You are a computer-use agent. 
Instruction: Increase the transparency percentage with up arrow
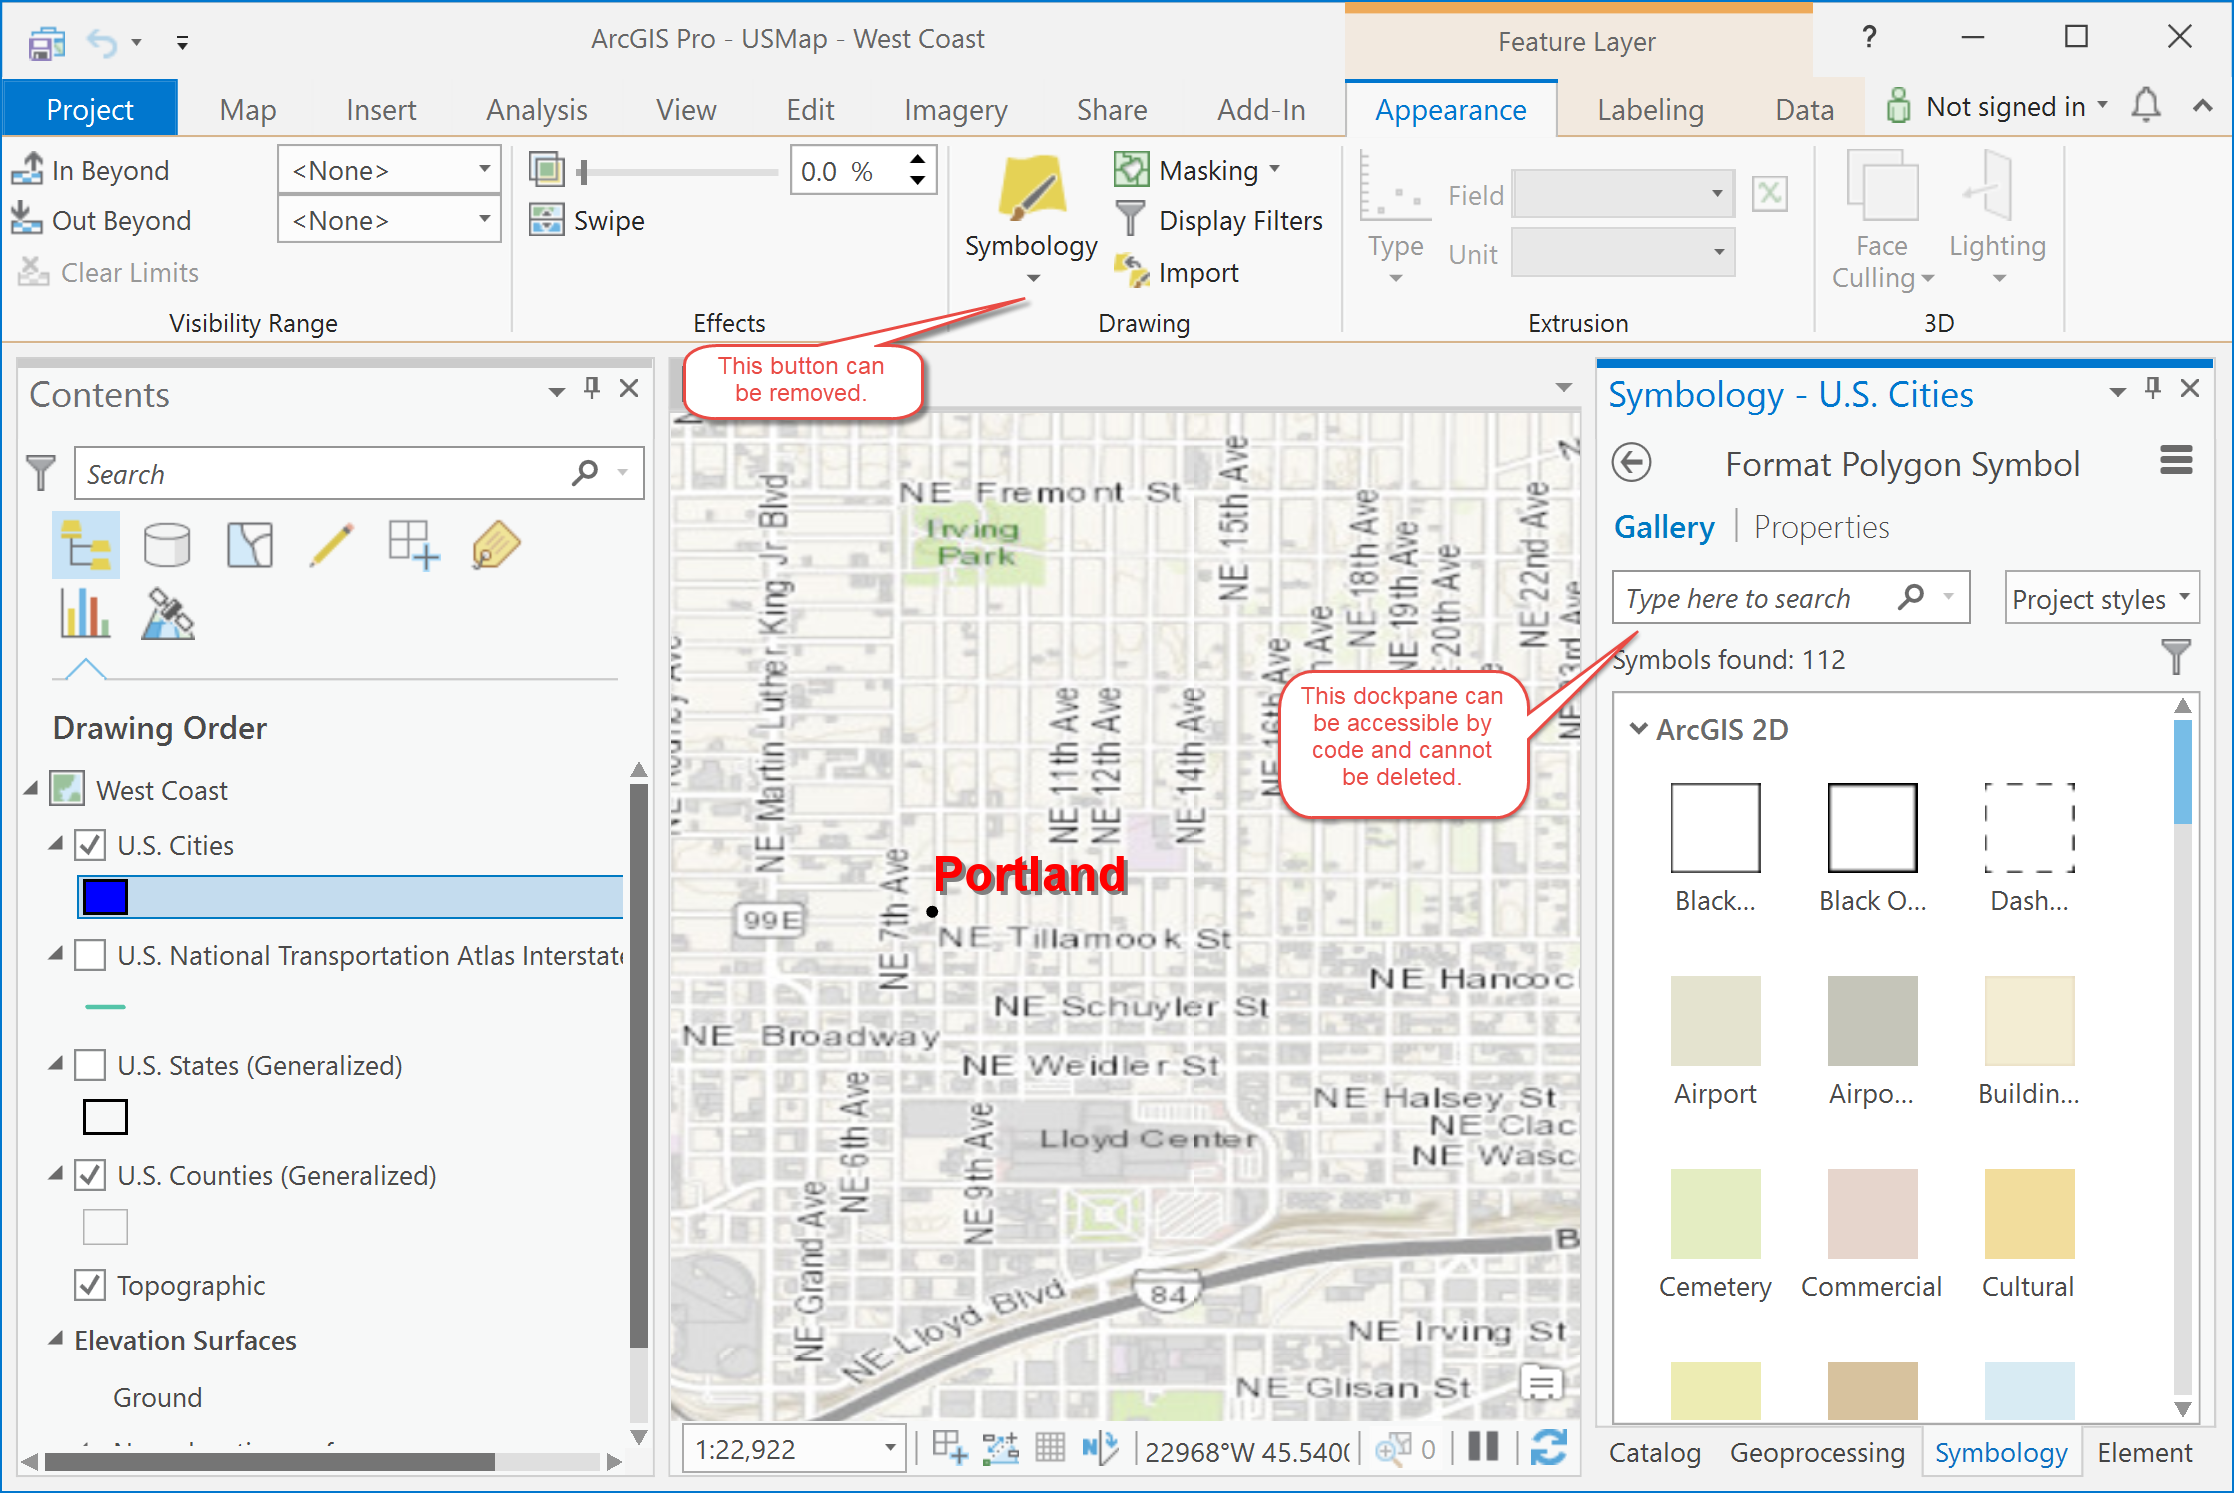click(917, 159)
